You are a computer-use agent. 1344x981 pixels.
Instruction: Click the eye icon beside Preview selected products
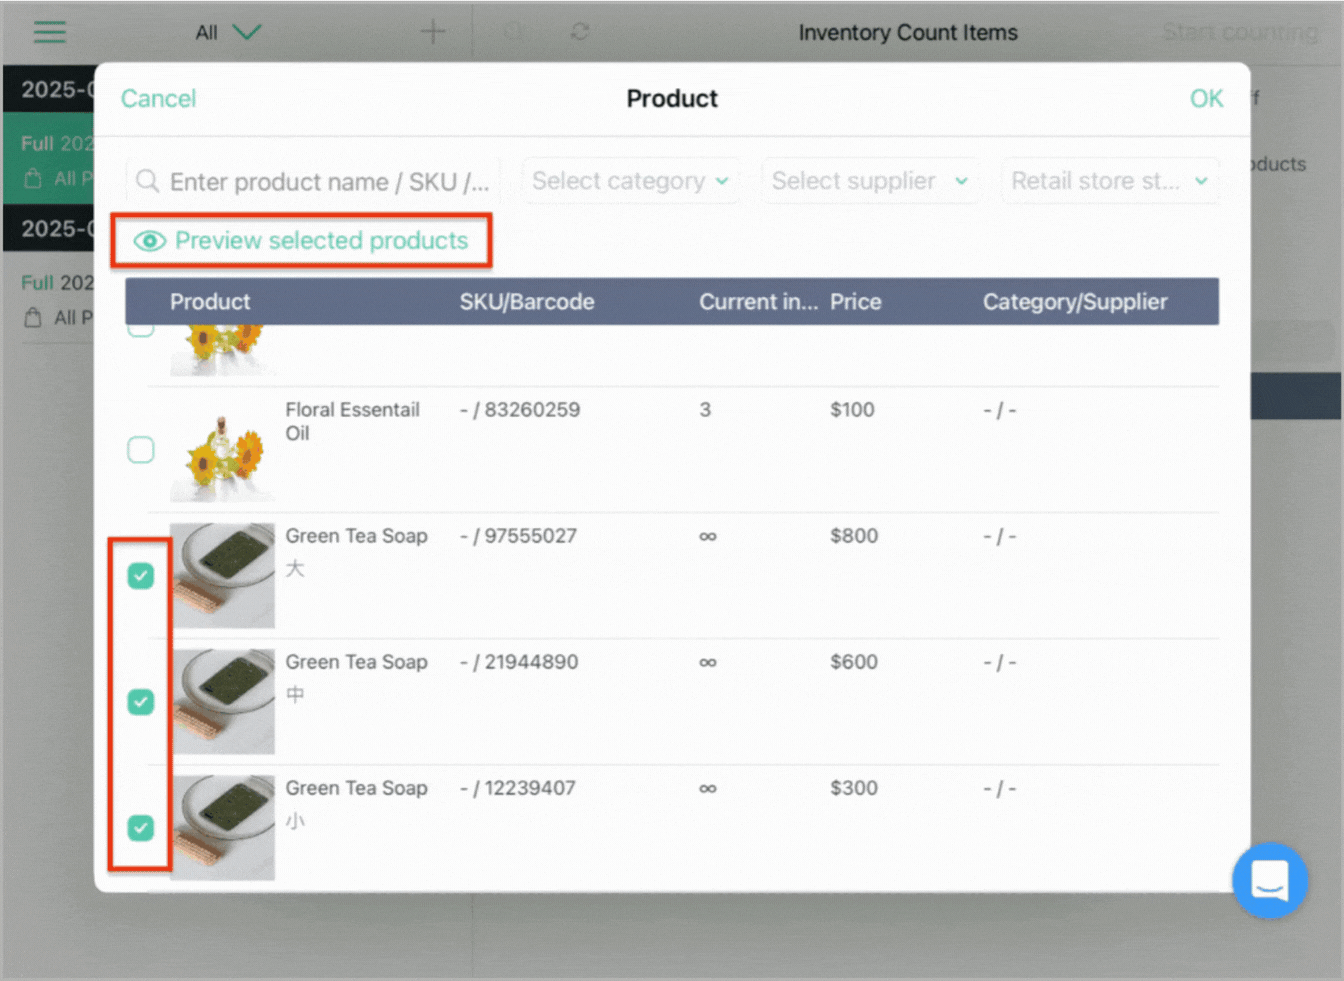150,241
